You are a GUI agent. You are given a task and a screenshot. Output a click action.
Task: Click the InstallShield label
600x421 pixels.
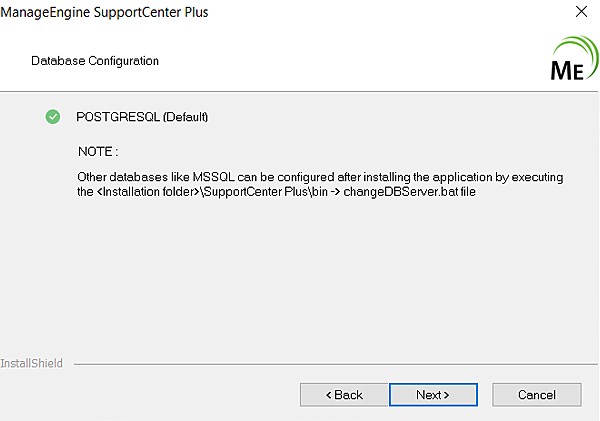pyautogui.click(x=31, y=363)
